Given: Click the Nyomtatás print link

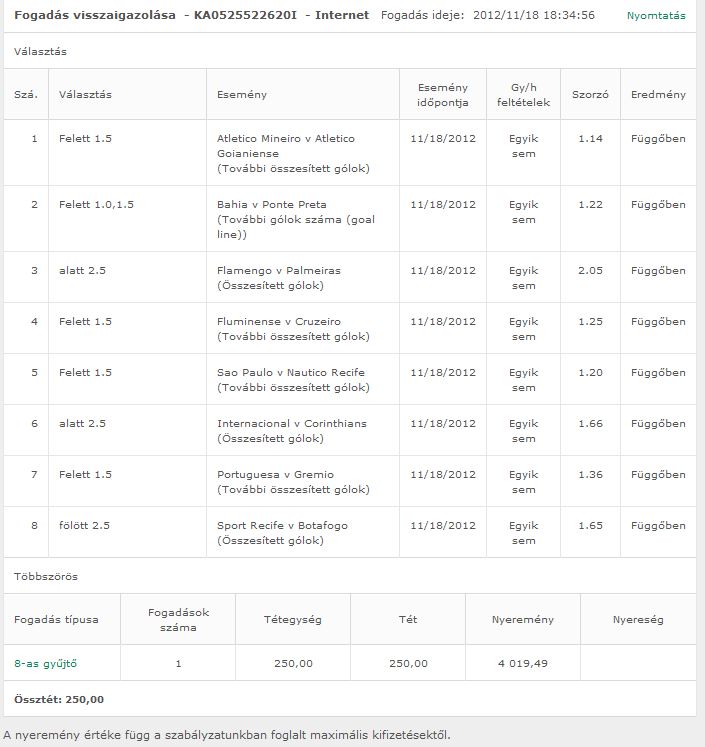Looking at the screenshot, I should tap(656, 16).
